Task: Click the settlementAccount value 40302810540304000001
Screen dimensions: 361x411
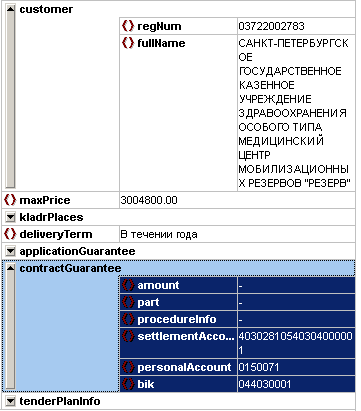Action: (x=295, y=343)
